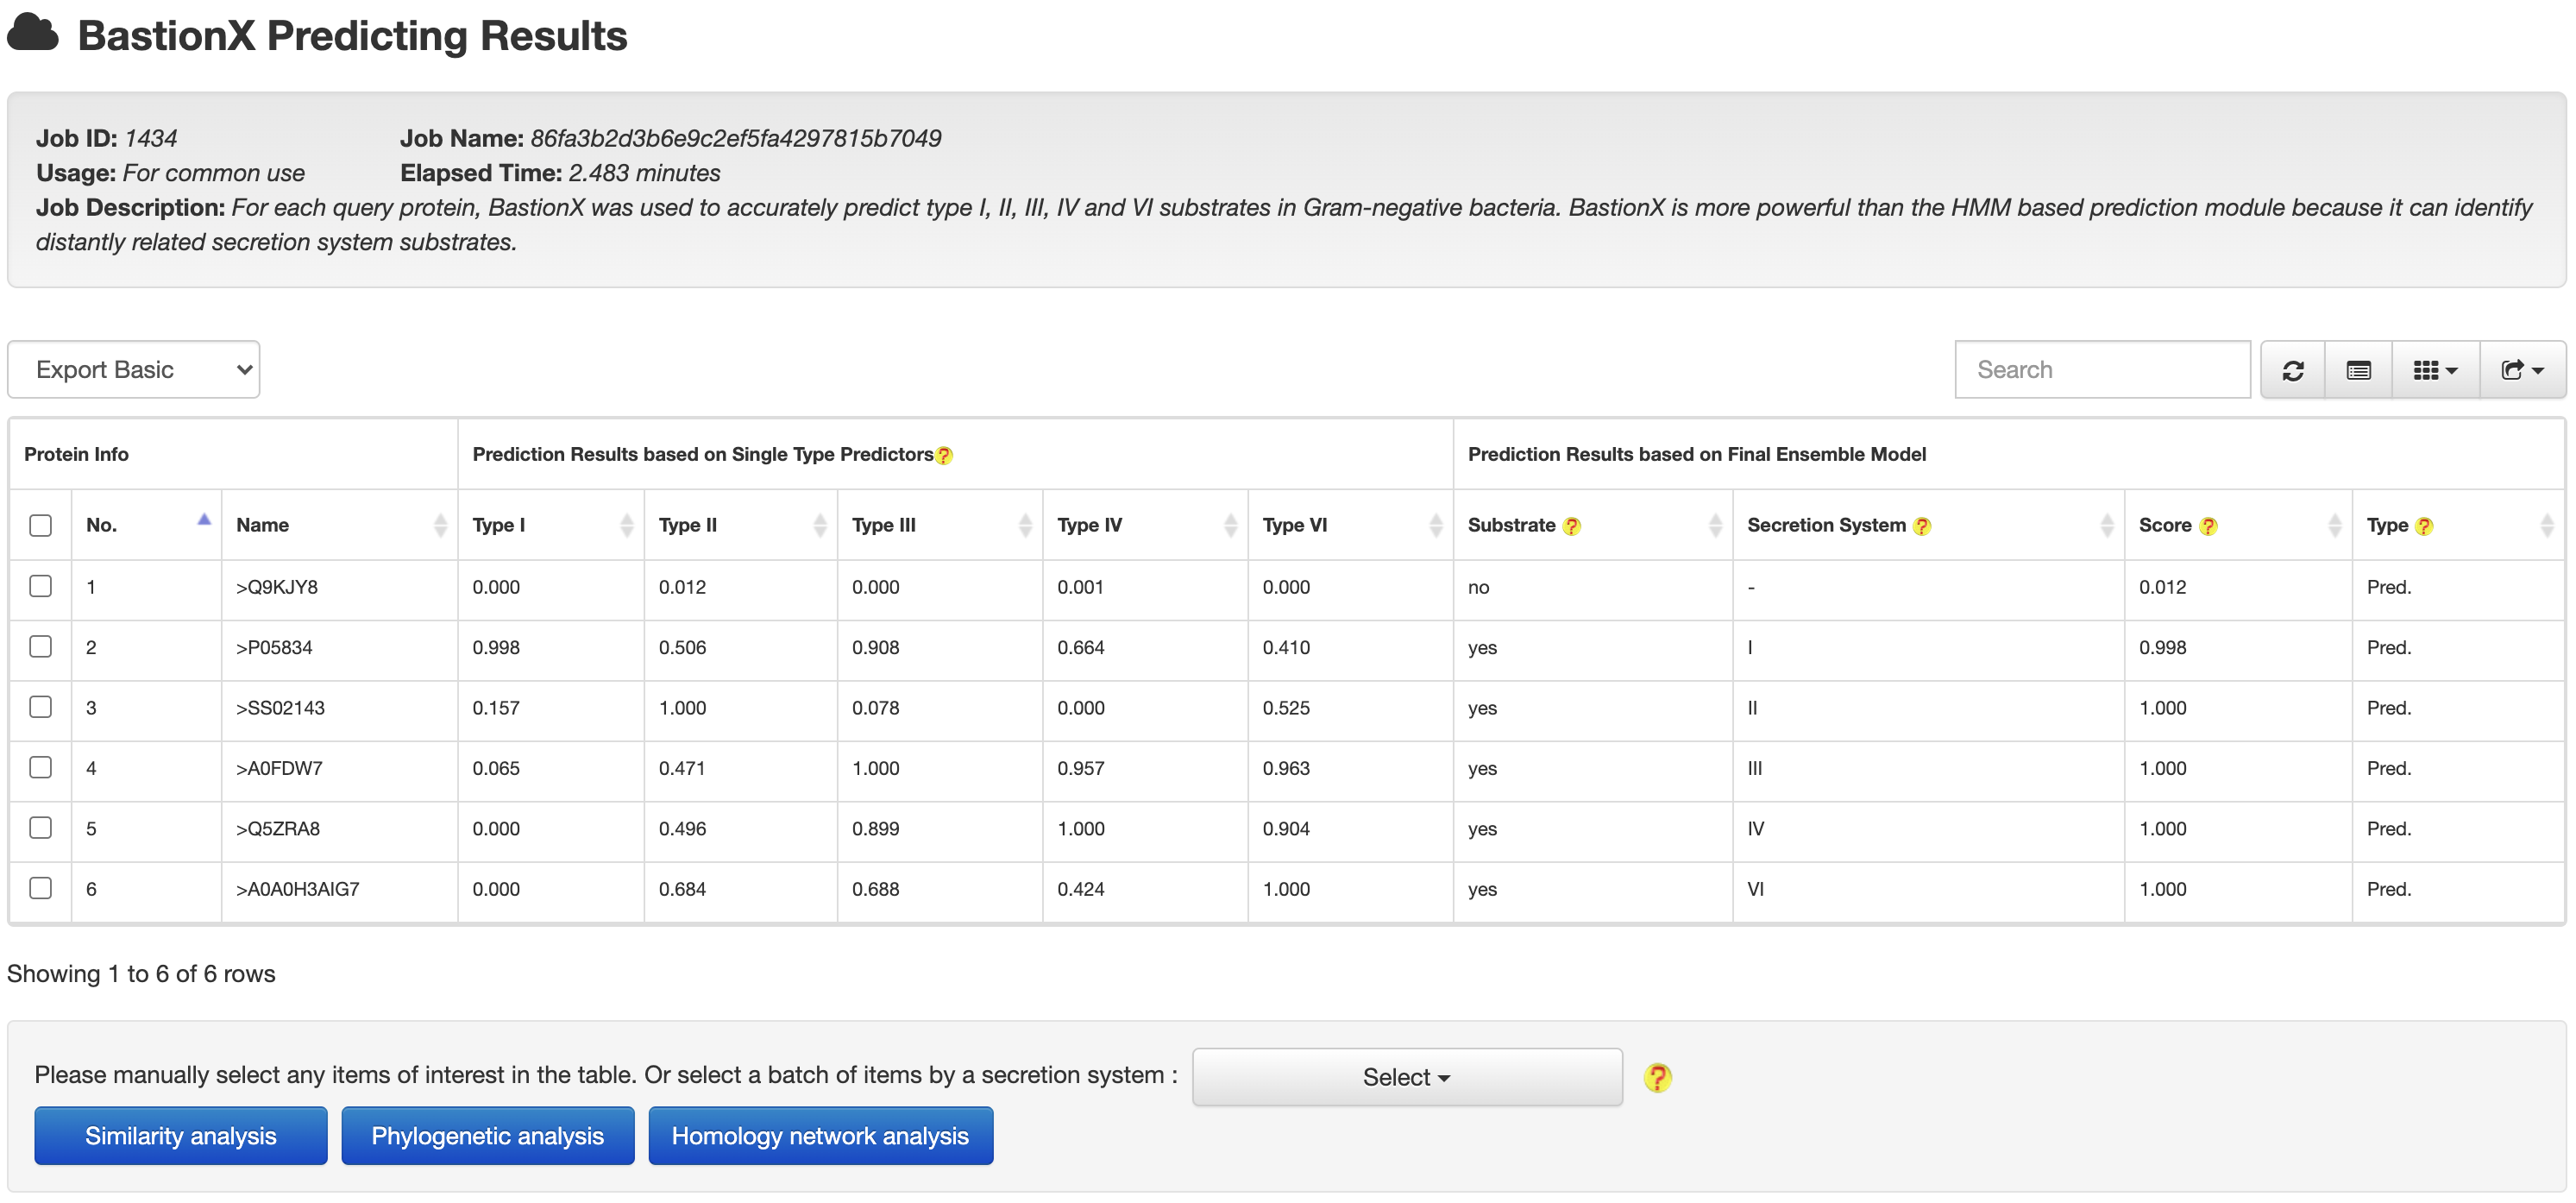Image resolution: width=2576 pixels, height=1203 pixels.
Task: Check the select-all header checkbox
Action: click(41, 525)
